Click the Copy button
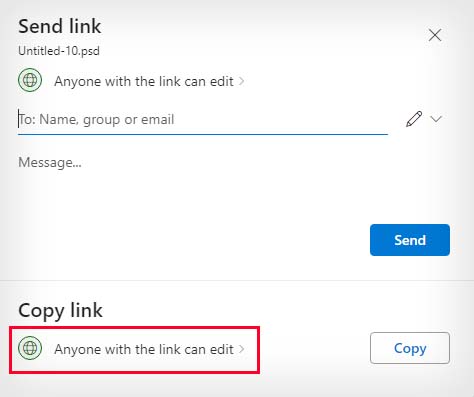The height and width of the screenshot is (397, 474). (x=410, y=348)
